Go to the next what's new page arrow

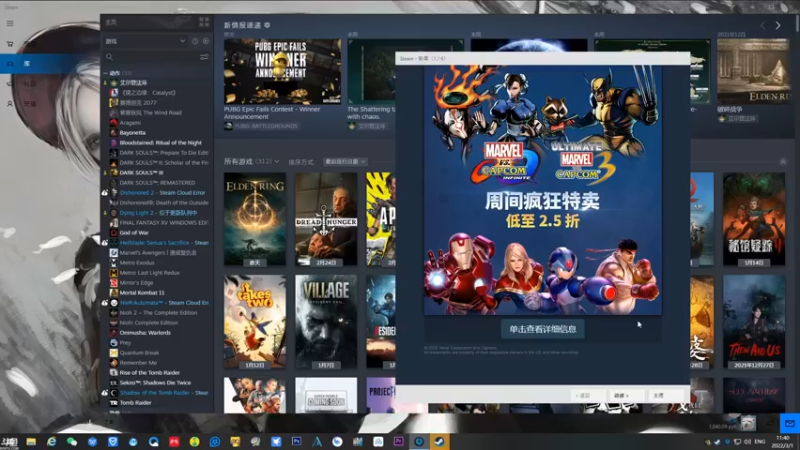tap(778, 25)
